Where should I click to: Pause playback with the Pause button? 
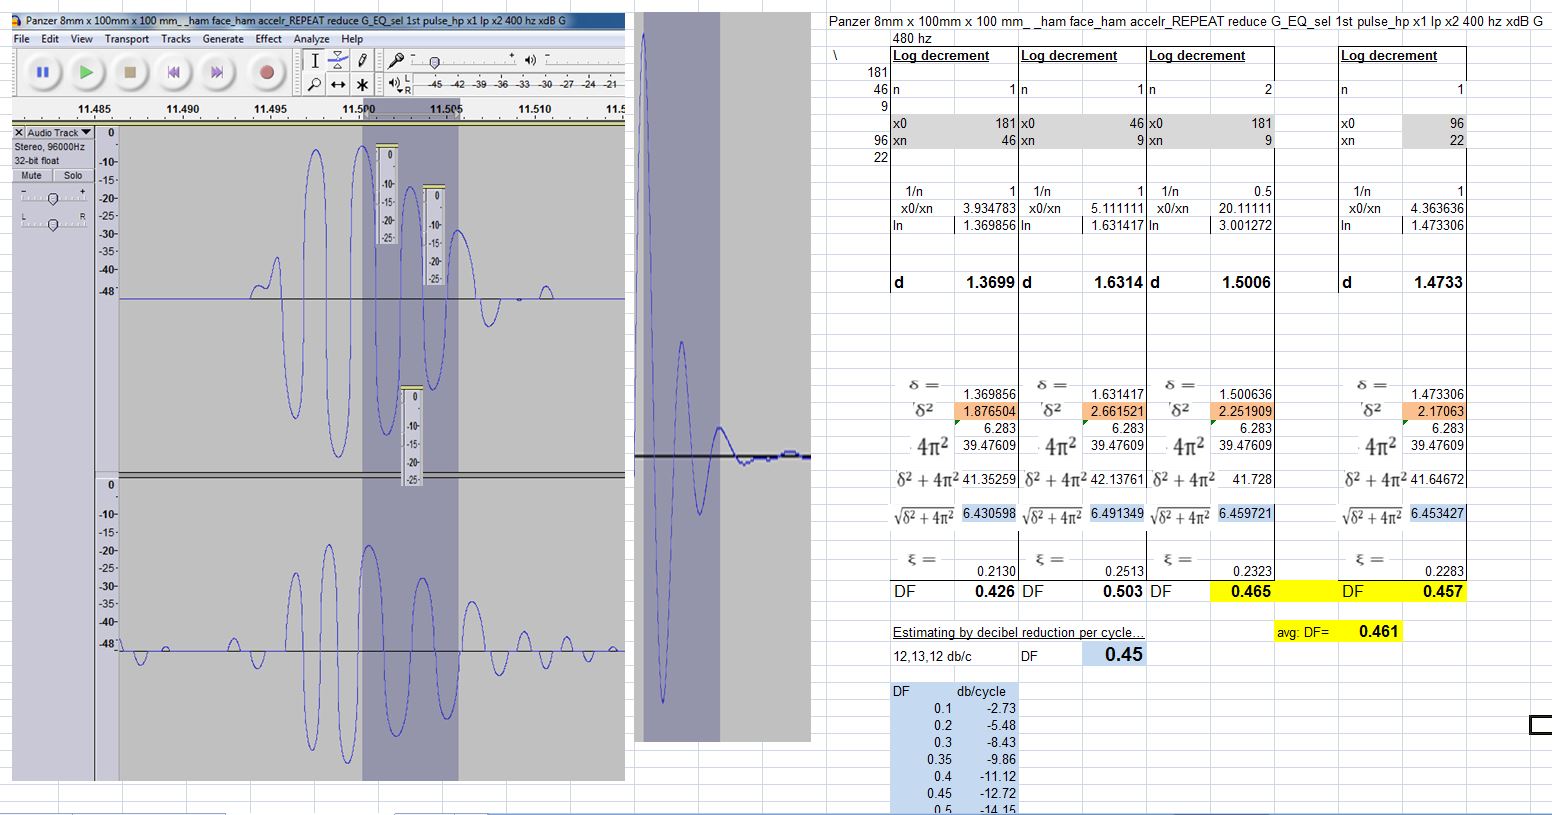[43, 72]
